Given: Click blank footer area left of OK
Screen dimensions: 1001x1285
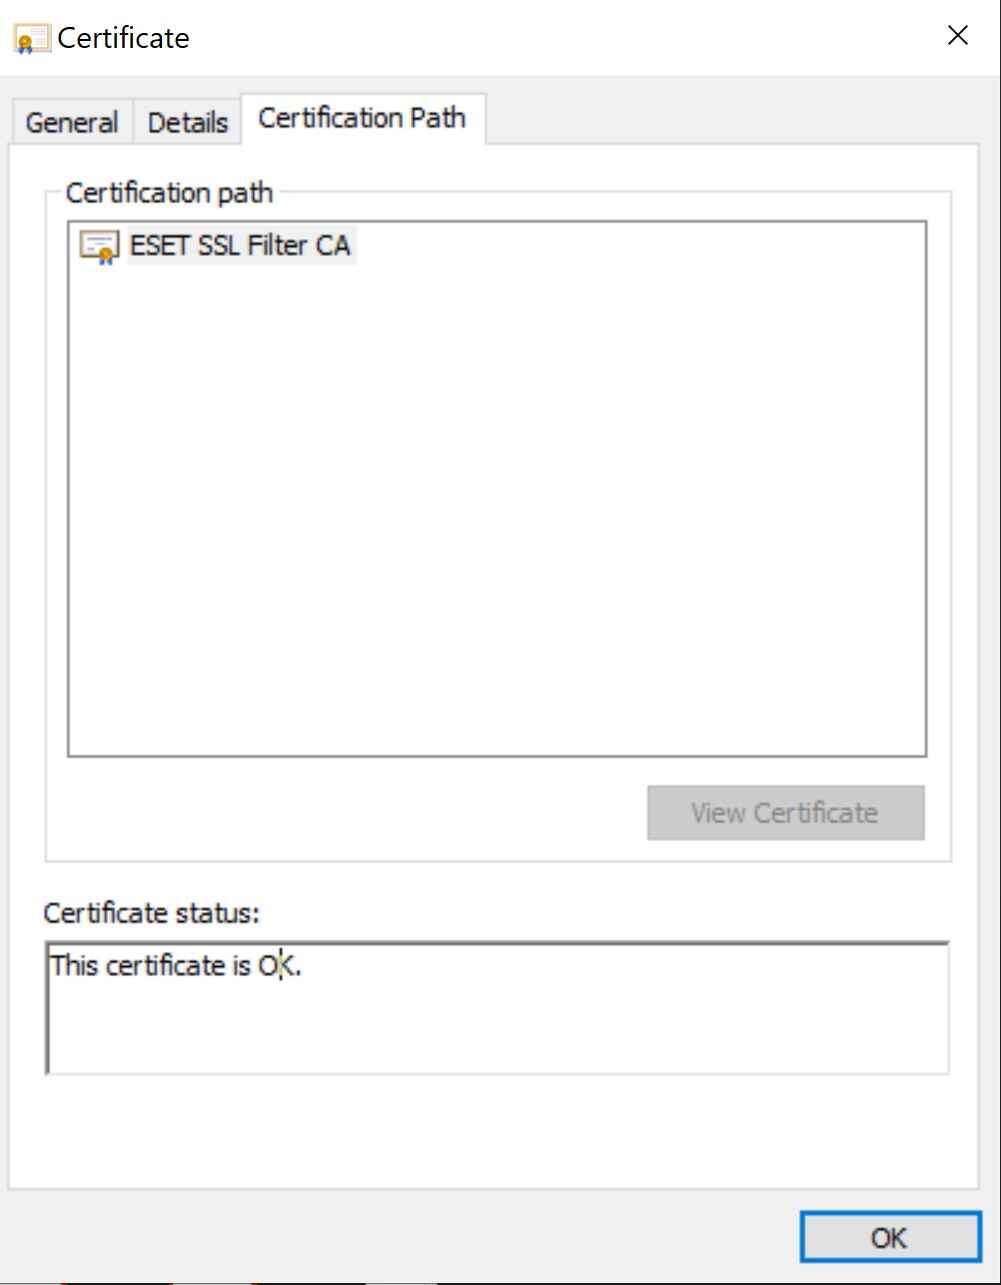Looking at the screenshot, I should [400, 1238].
